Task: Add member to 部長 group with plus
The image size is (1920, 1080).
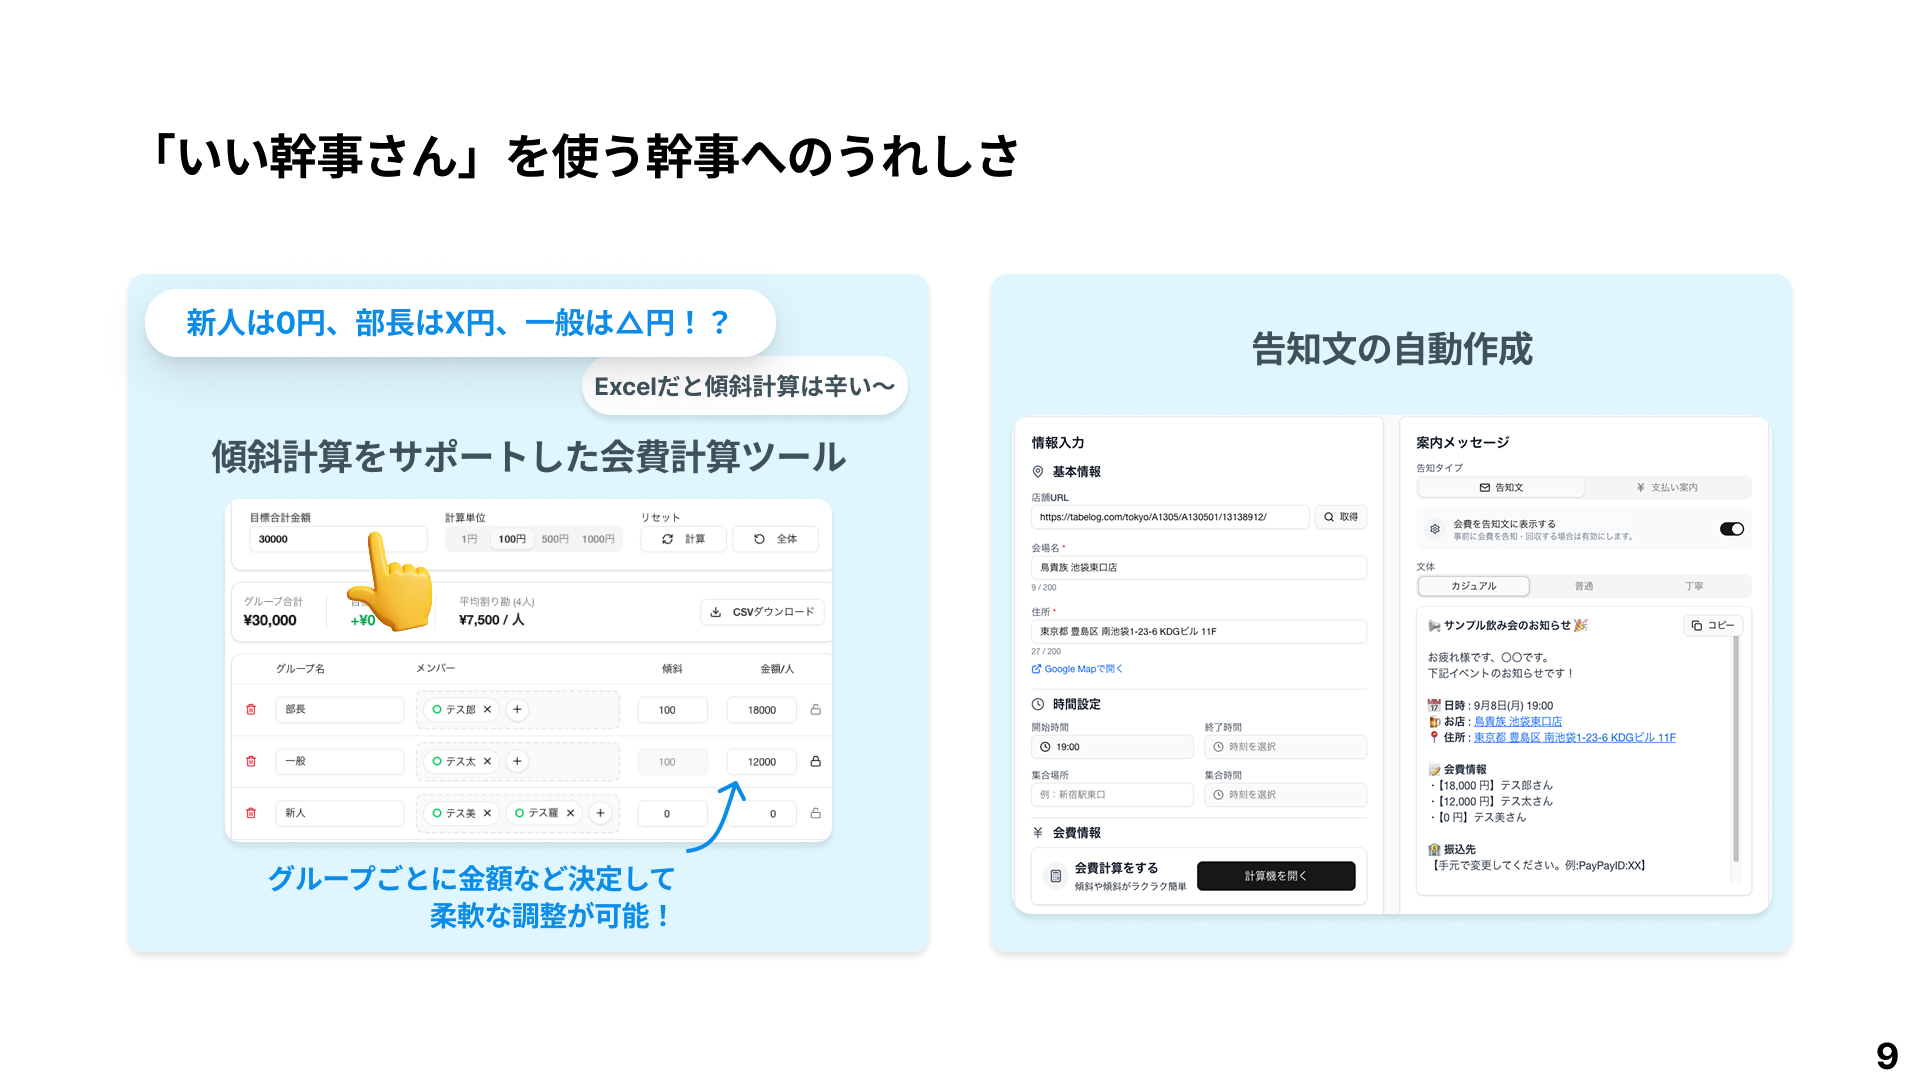Action: 517,710
